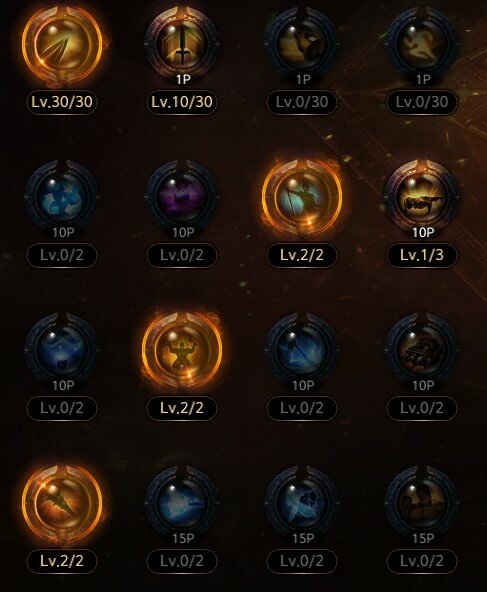Select the dim archer skill costing 15P
Screen dimensions: 487x592
(x=422, y=504)
